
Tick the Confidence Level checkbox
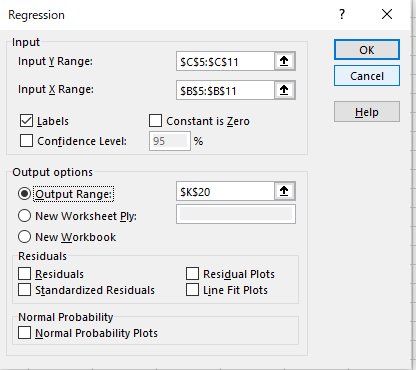(x=26, y=141)
